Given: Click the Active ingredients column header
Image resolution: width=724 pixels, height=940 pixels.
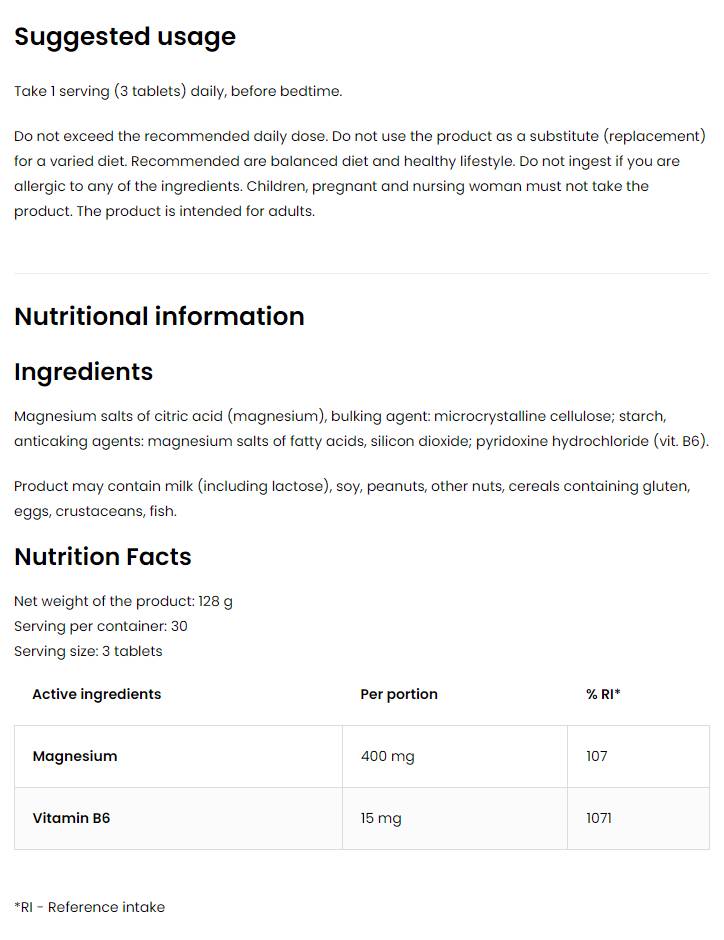Looking at the screenshot, I should (x=96, y=694).
